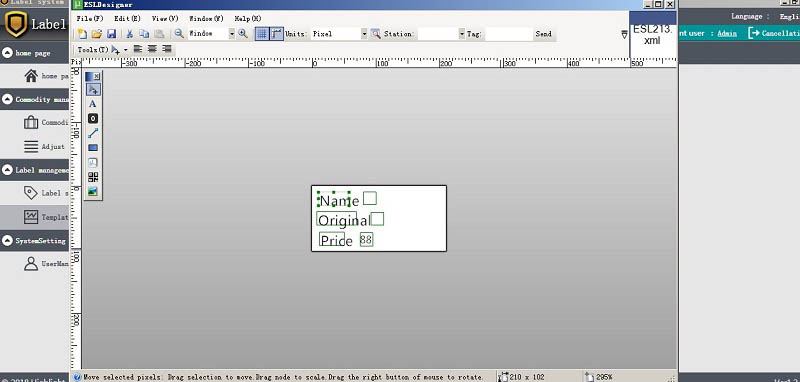Select the pointer tool in toolbox
Screen dimensions: 800x382
[x=93, y=89]
